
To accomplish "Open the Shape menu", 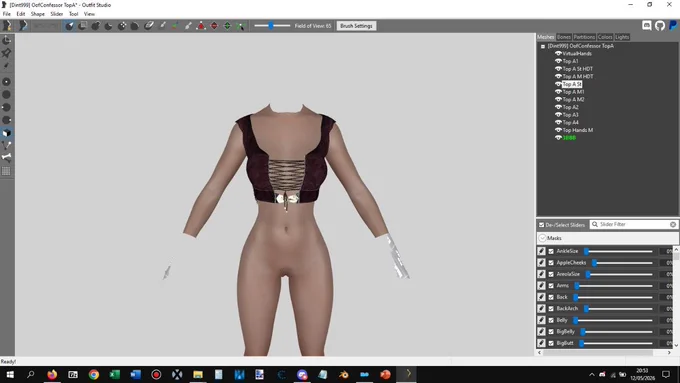I will coord(38,14).
